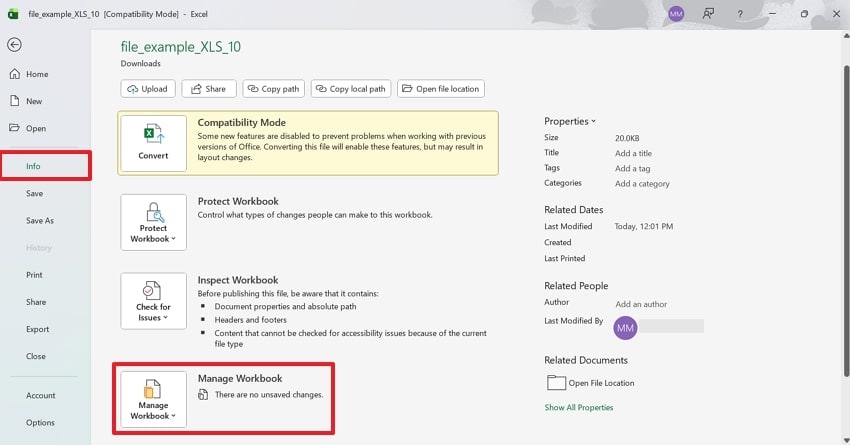Click the Add a title field

633,153
